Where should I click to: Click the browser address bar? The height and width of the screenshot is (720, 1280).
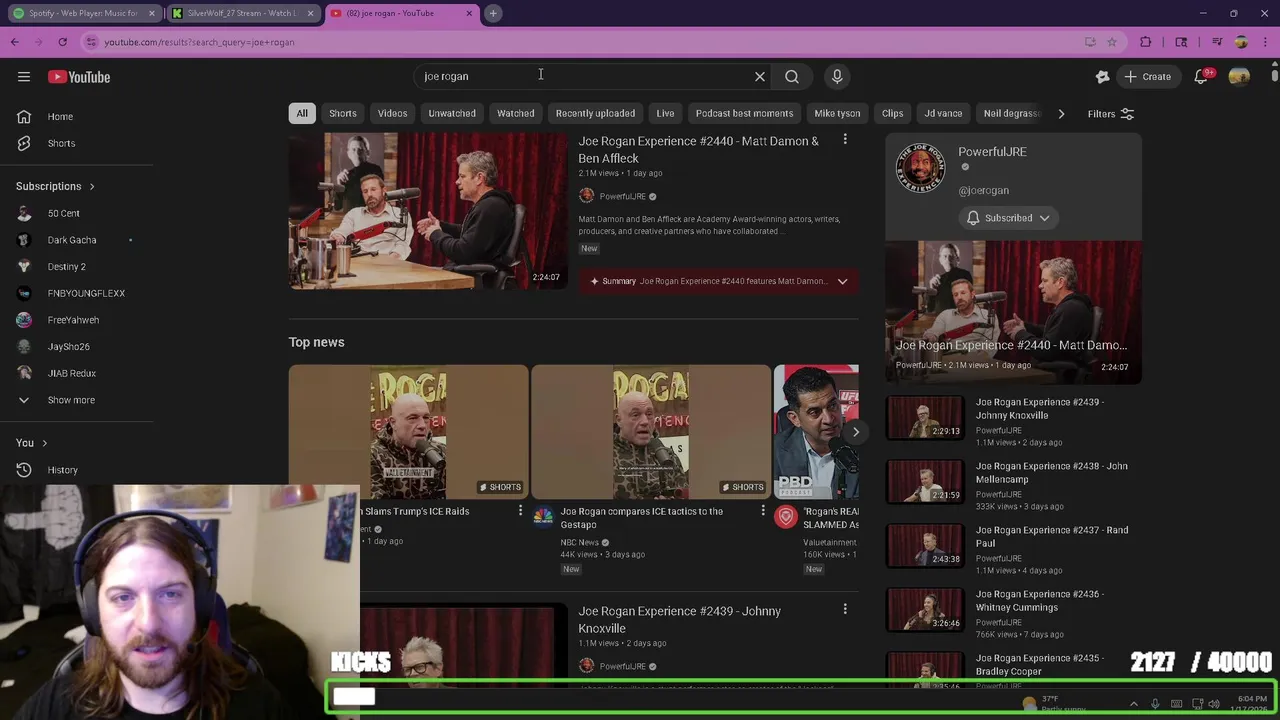click(x=580, y=42)
